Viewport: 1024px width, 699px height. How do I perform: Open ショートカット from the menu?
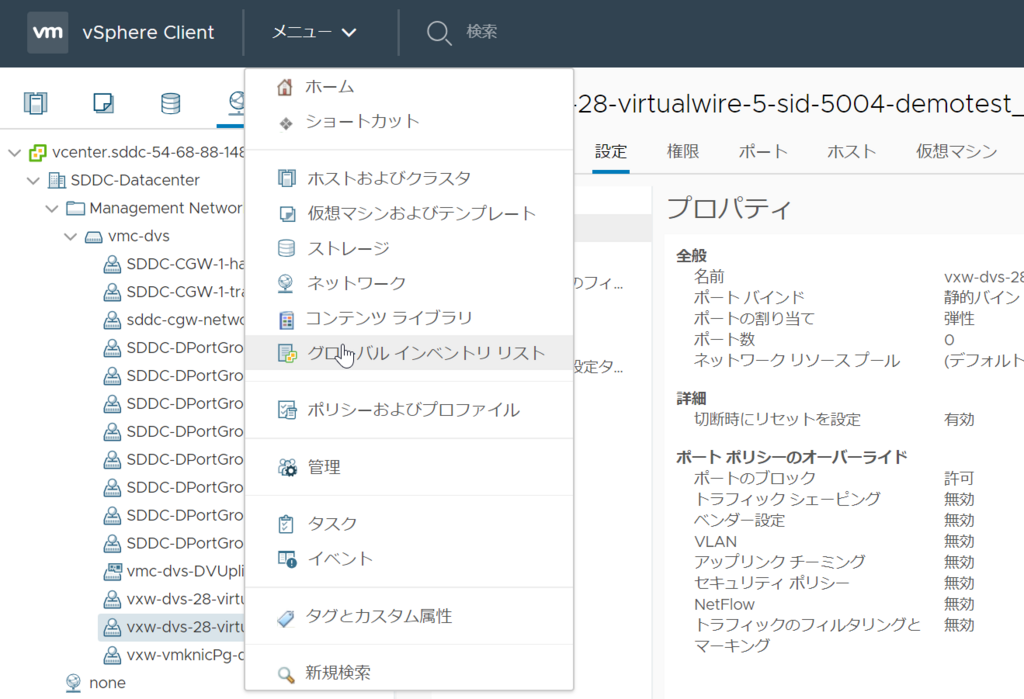pos(362,122)
